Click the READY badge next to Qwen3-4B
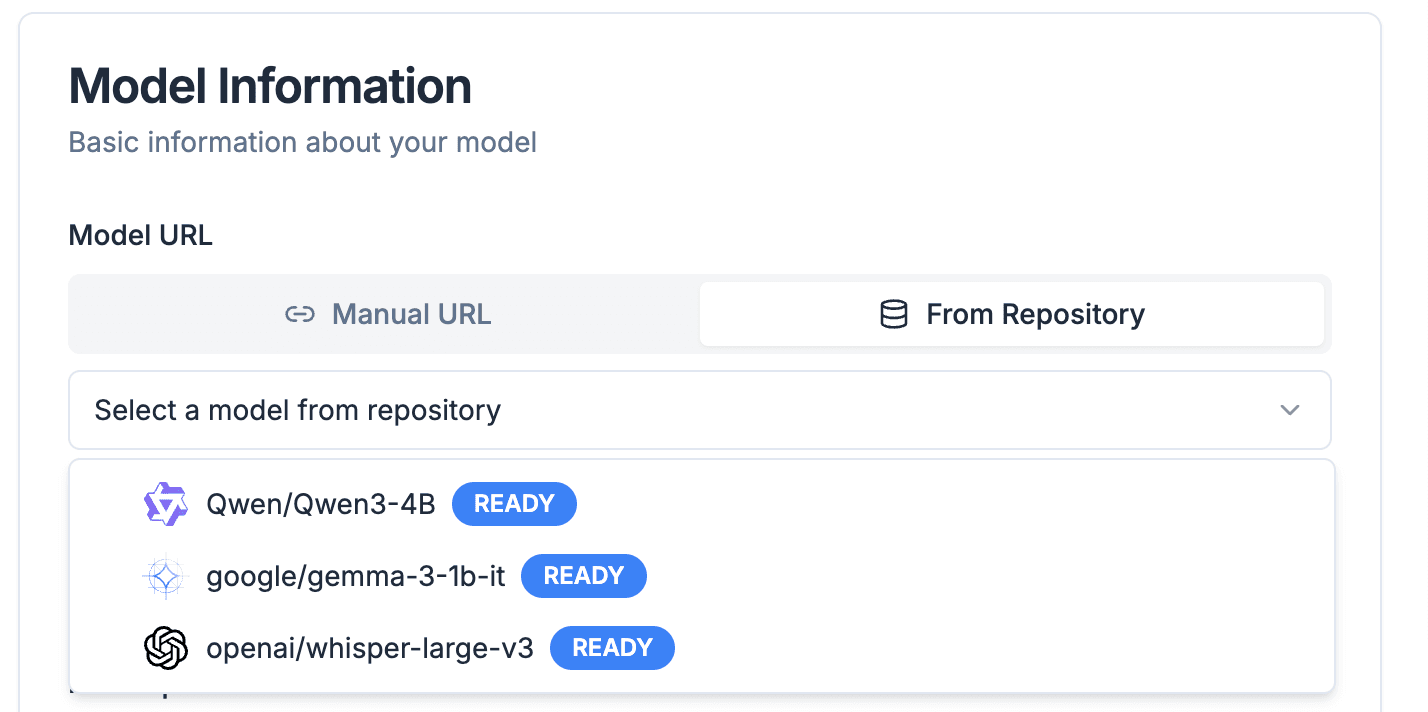The height and width of the screenshot is (712, 1428). tap(514, 504)
